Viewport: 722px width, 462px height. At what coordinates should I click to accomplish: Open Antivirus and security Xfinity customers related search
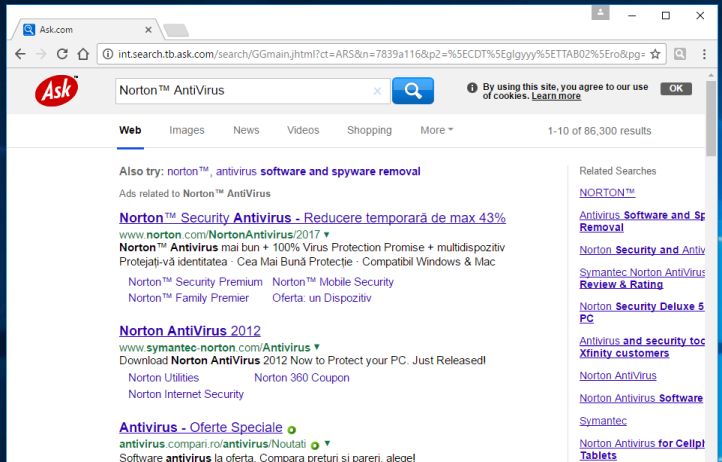[642, 347]
